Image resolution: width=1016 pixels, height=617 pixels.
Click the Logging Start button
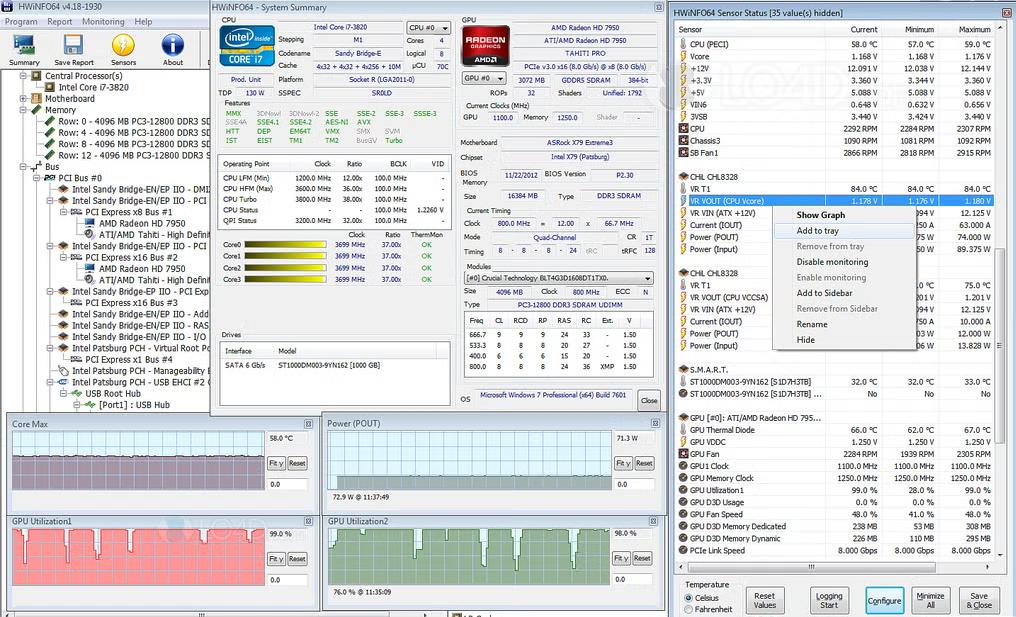point(829,600)
